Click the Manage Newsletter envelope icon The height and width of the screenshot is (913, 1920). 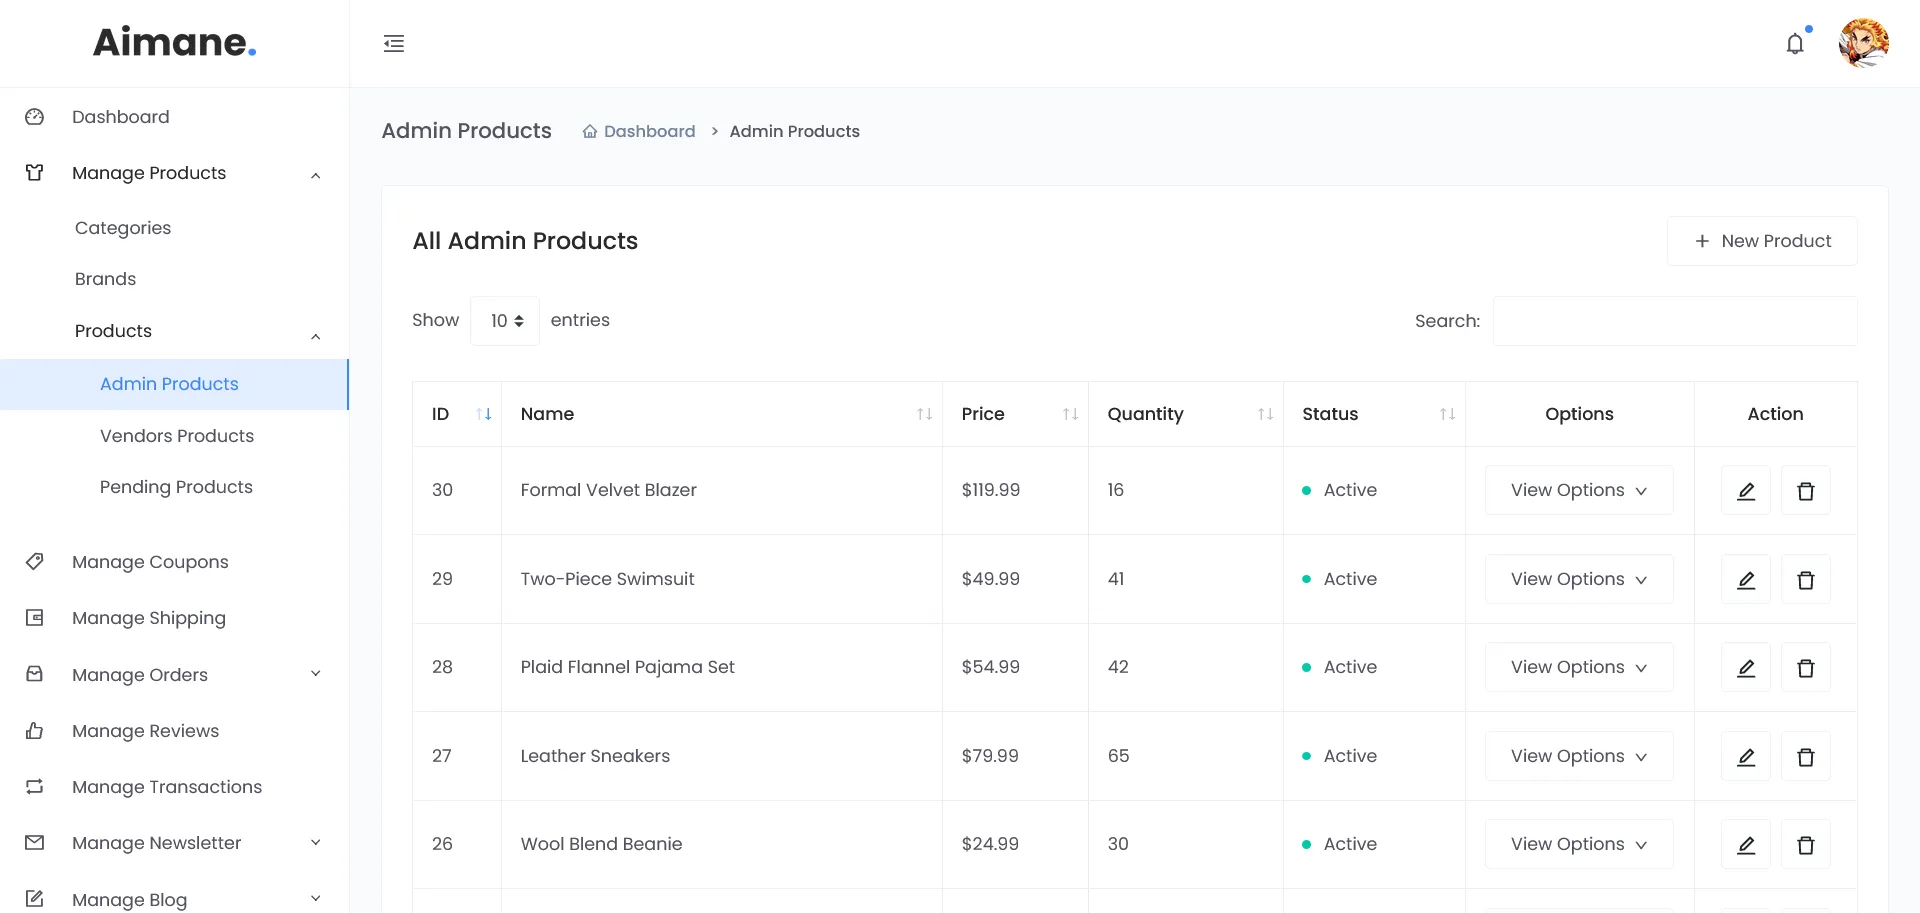[34, 843]
